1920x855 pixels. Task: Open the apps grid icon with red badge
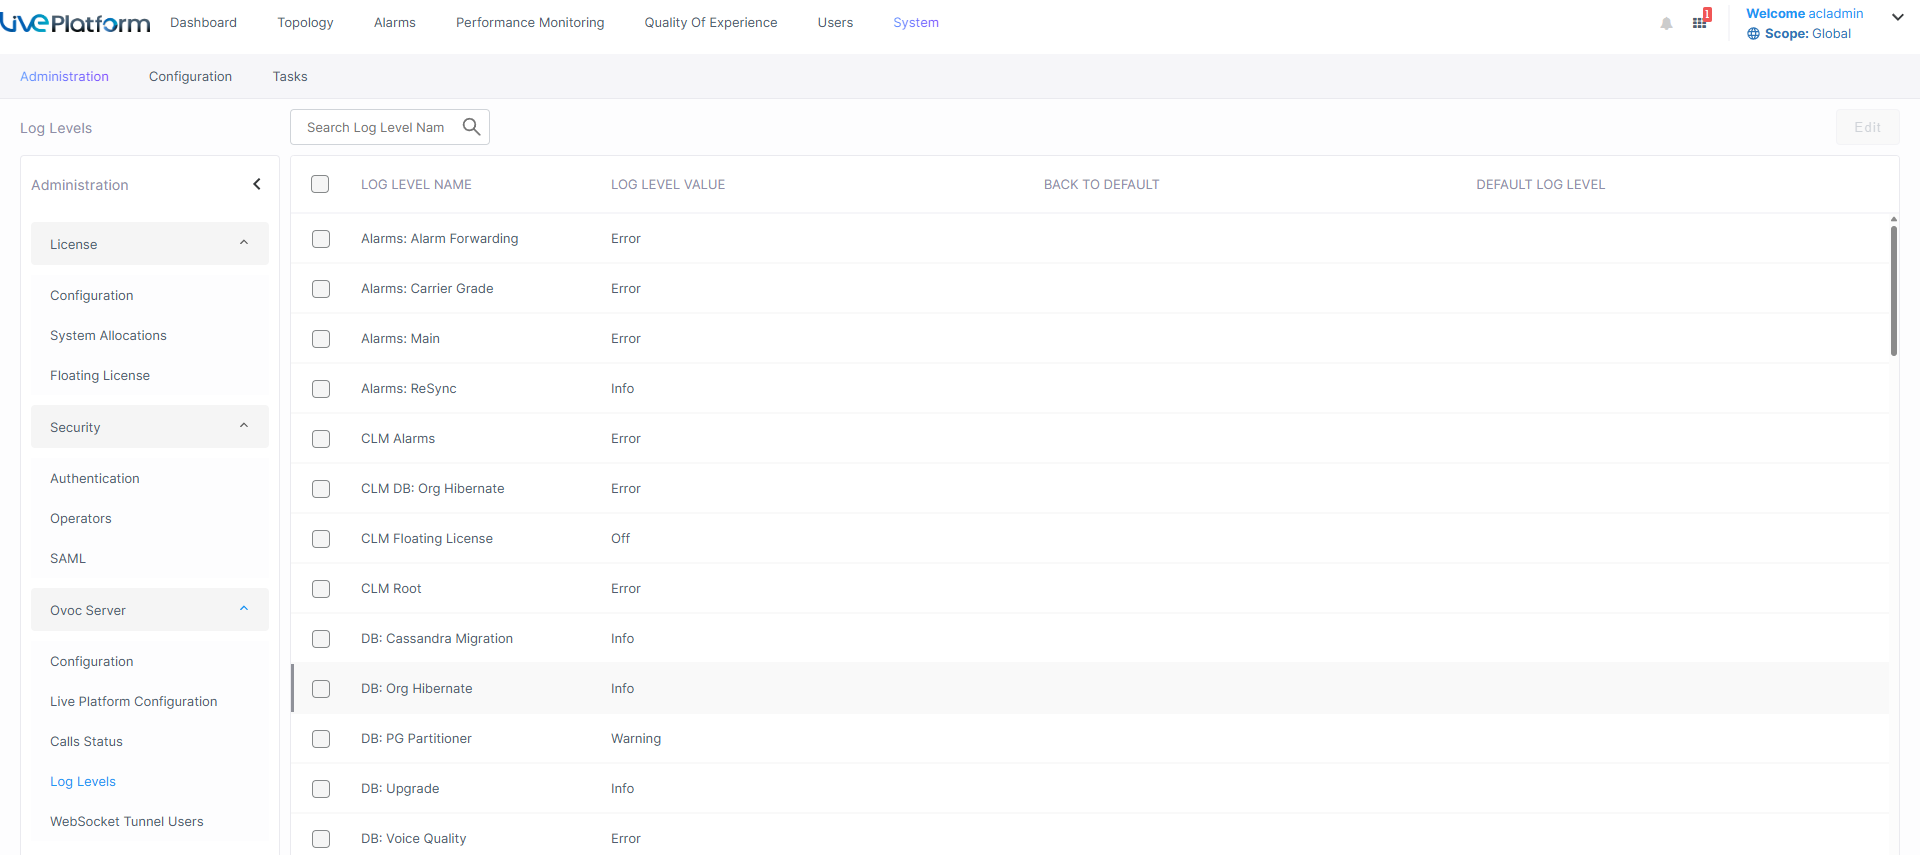1700,22
